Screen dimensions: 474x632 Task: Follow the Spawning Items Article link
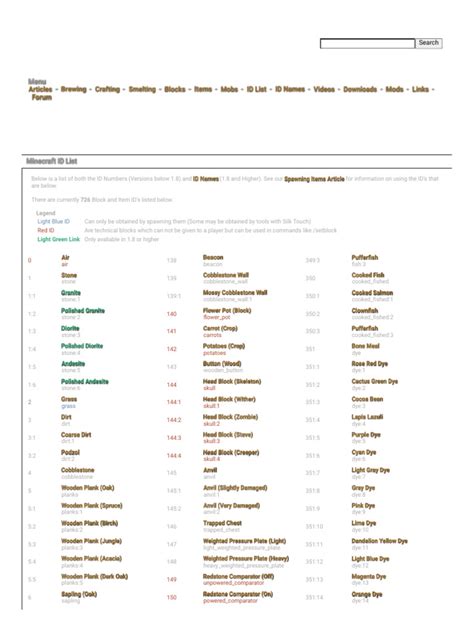[x=314, y=179]
